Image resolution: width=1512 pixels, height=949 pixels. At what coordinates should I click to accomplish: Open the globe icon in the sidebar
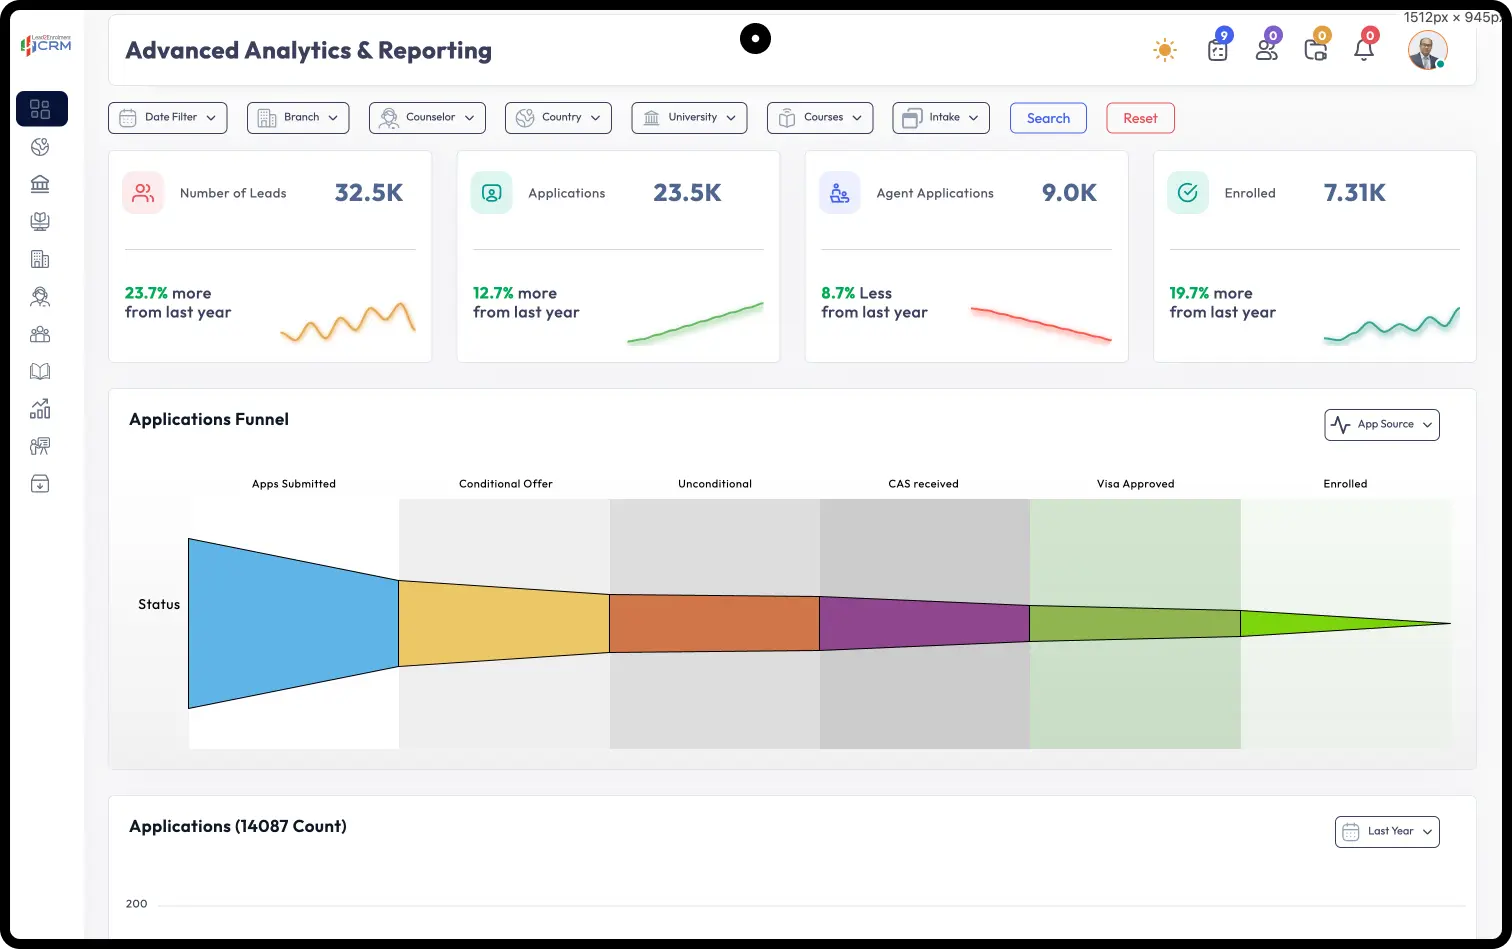click(x=40, y=147)
